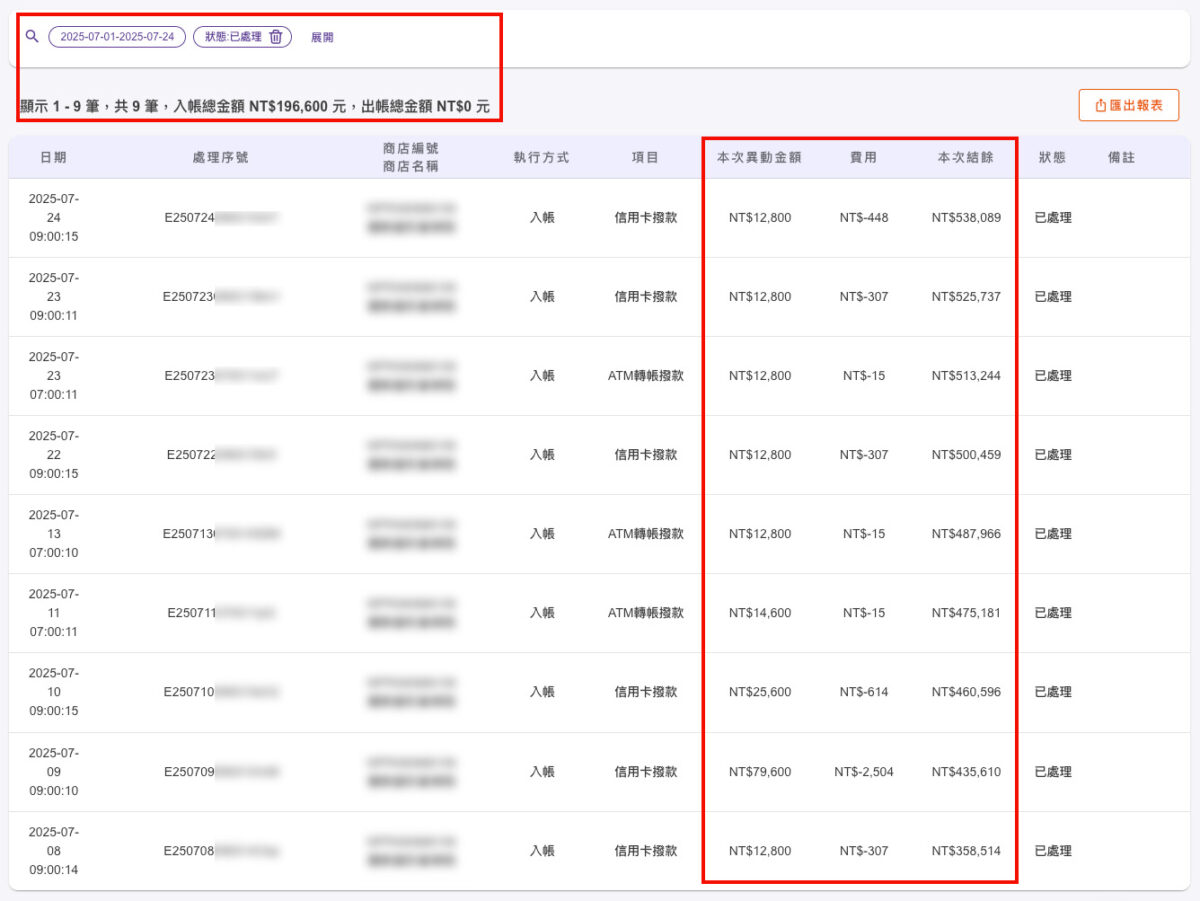Sort by the 本次結餘 column header
Viewport: 1200px width, 901px height.
pos(965,158)
